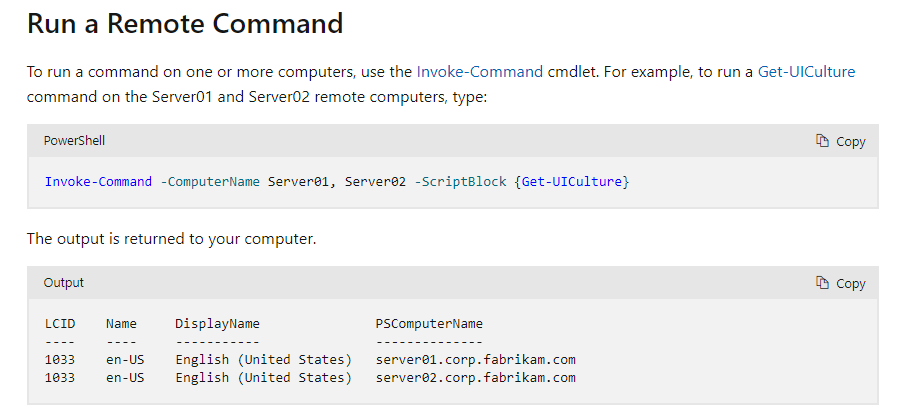Follow the Get-UICulture link in the paragraph
898x413 pixels.
[806, 72]
